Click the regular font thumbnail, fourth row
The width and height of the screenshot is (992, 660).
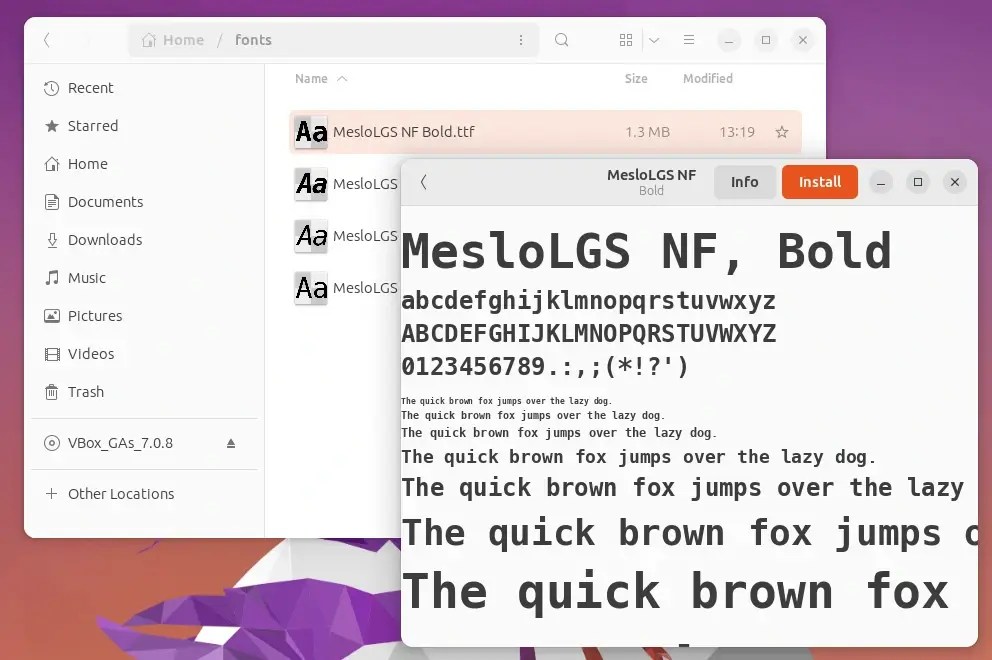pos(311,287)
